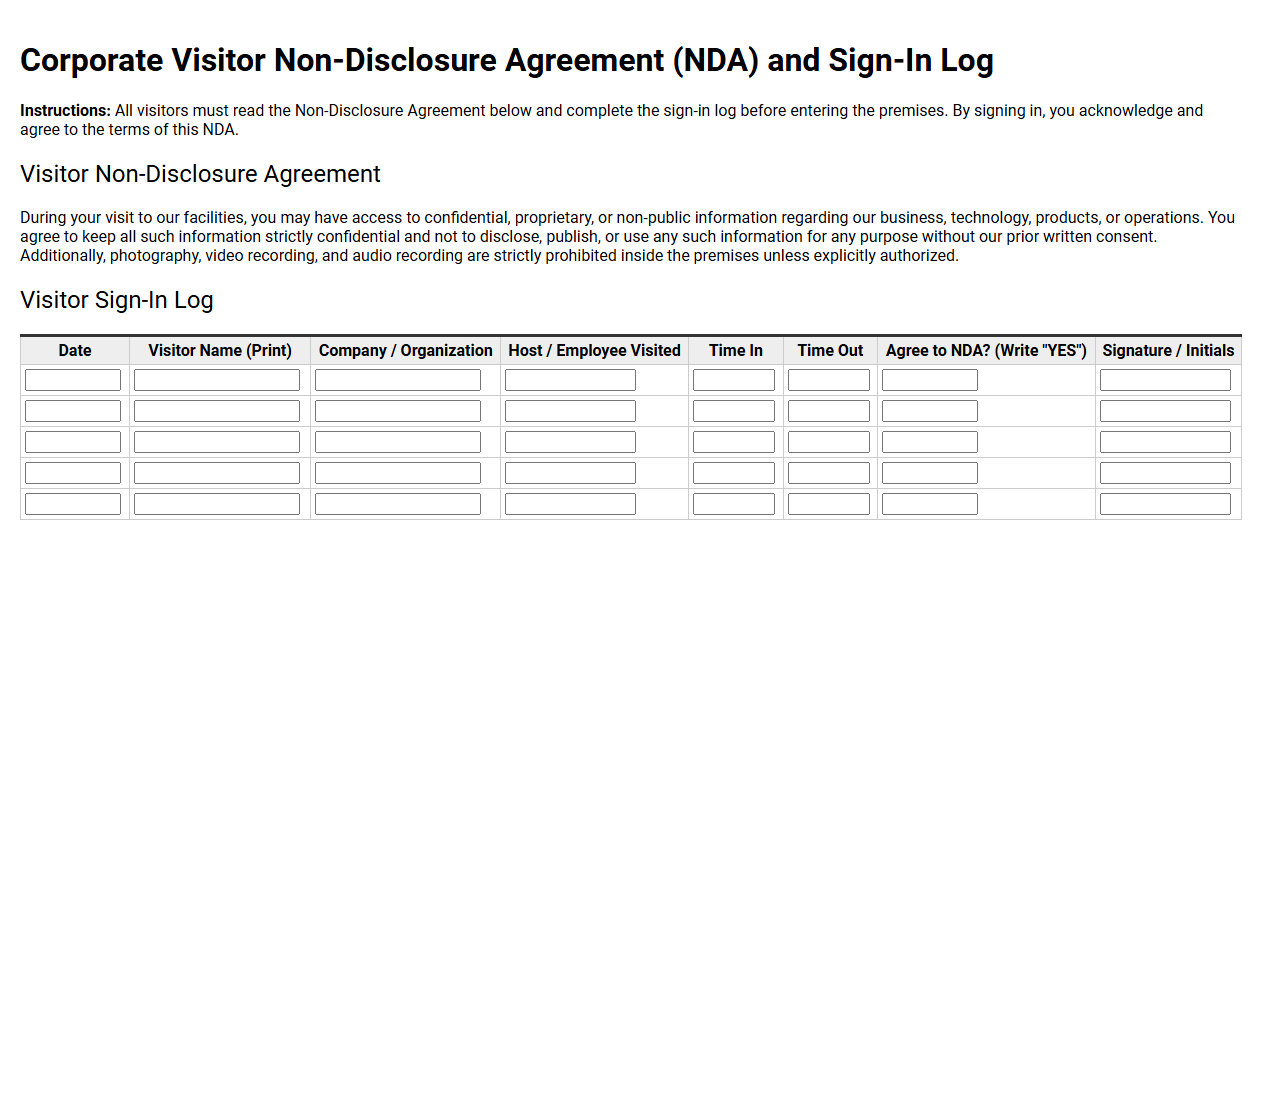Click the first row Date field
The width and height of the screenshot is (1262, 1120).
pos(73,380)
